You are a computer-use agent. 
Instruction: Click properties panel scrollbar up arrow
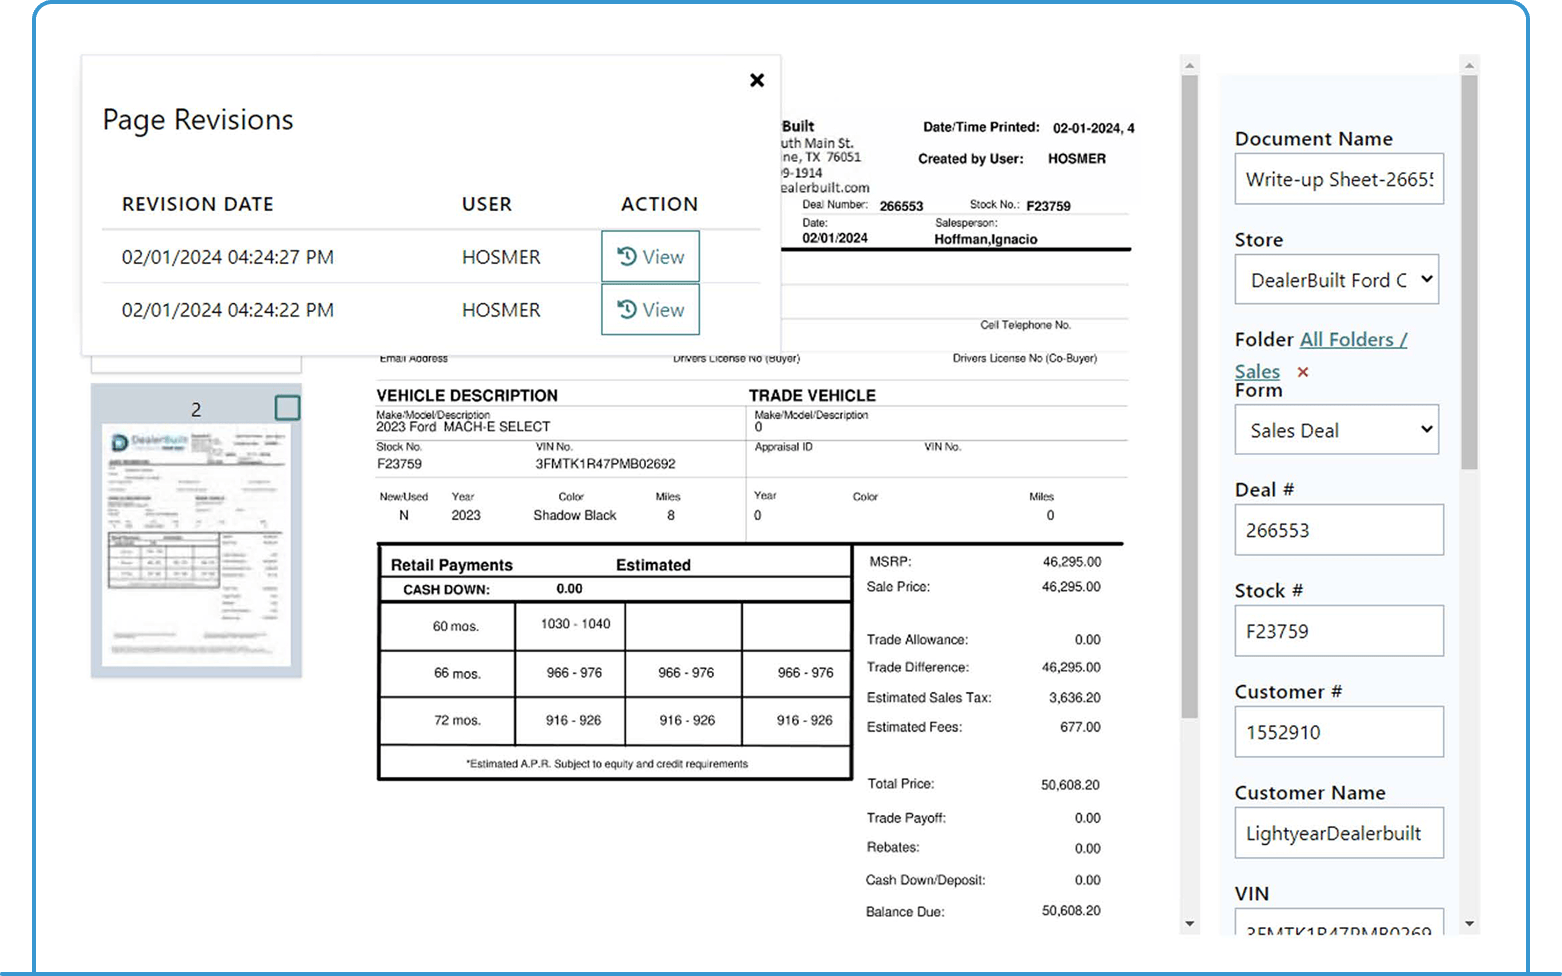pyautogui.click(x=1469, y=66)
